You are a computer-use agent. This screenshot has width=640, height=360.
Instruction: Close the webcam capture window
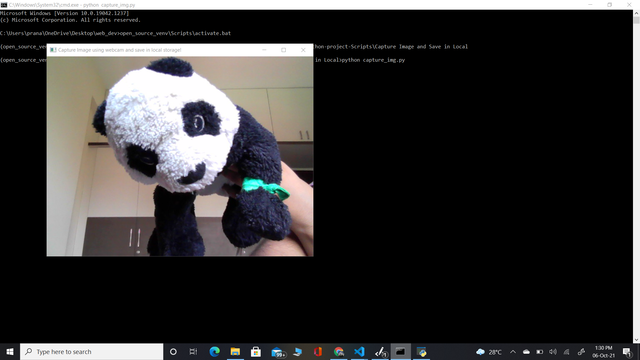coord(303,50)
